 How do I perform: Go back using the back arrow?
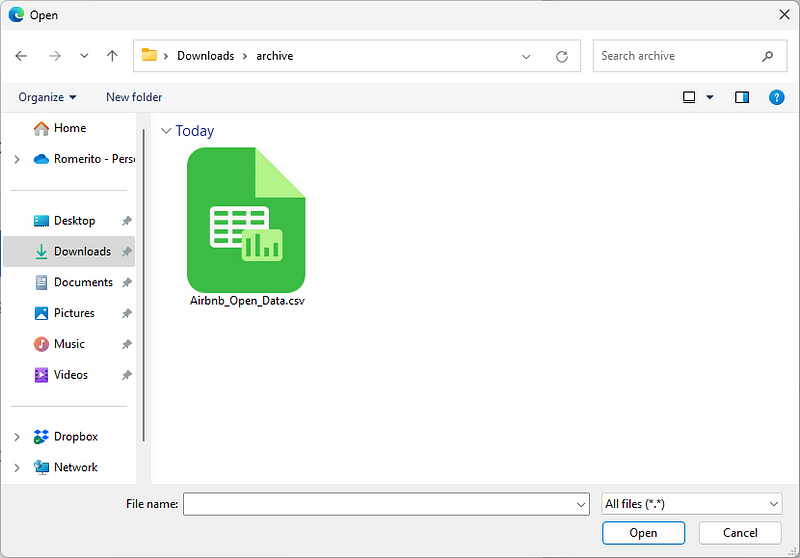tap(21, 56)
